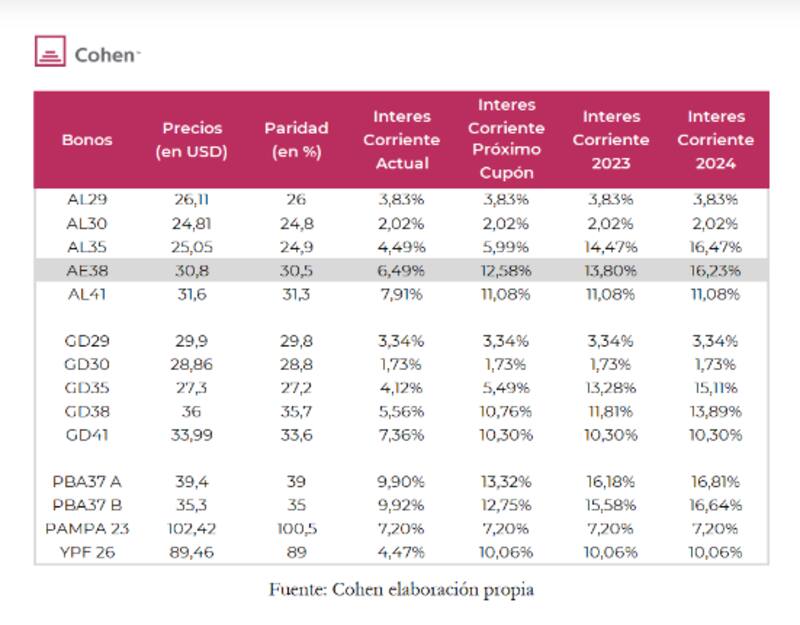Screen dimensions: 800x625
Task: Select the Interes Corriente 2024 header
Action: click(x=716, y=140)
